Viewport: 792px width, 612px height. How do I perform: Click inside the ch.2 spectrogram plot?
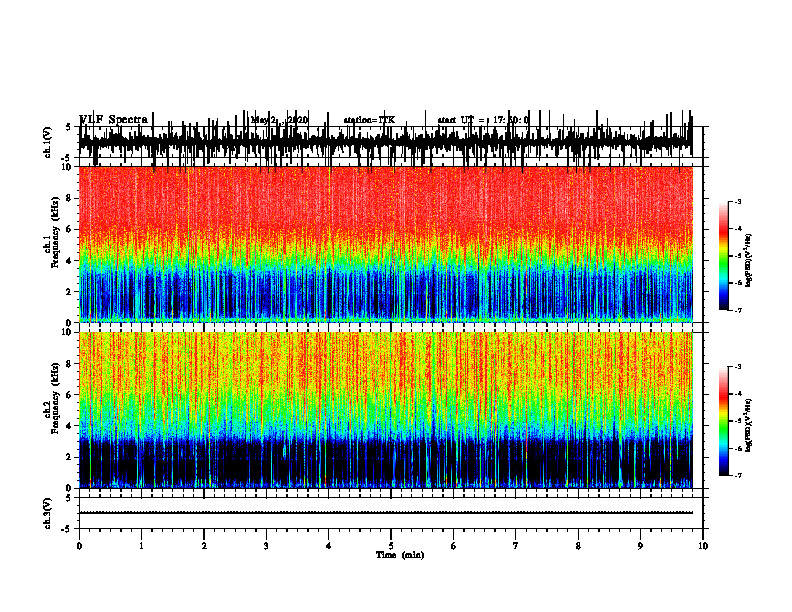point(386,410)
